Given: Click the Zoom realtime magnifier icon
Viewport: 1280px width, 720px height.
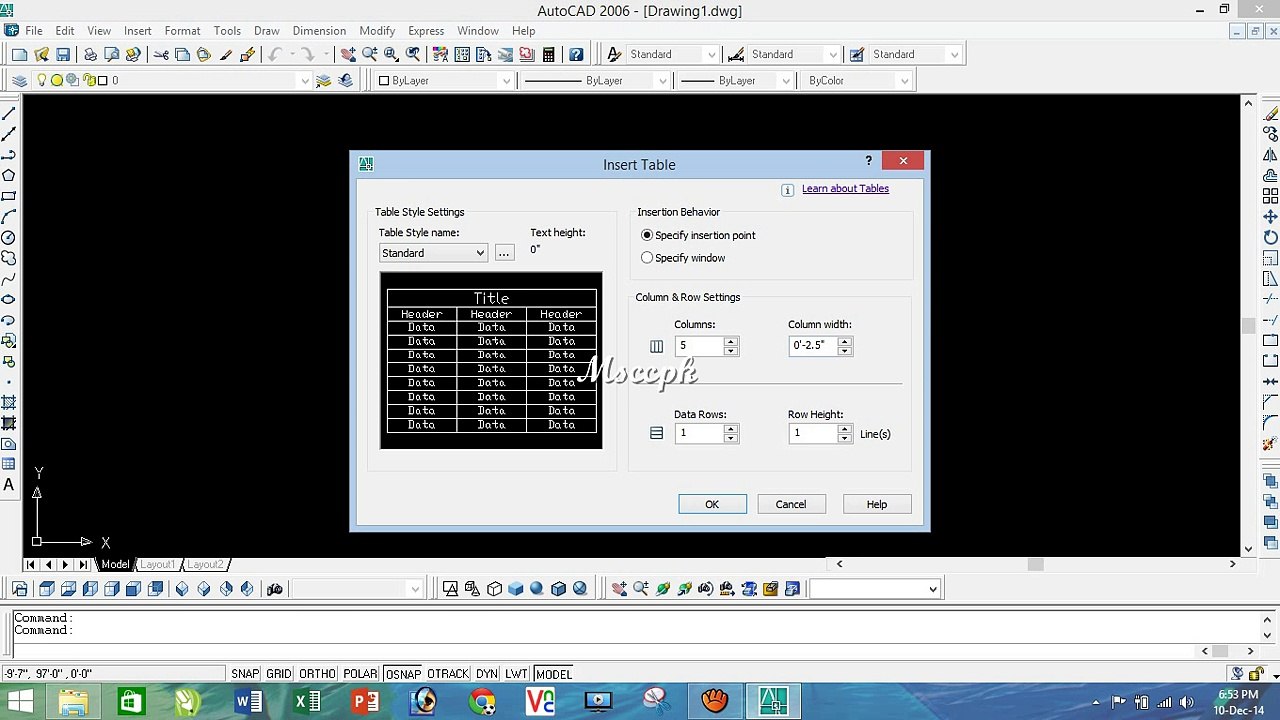Looking at the screenshot, I should [370, 55].
